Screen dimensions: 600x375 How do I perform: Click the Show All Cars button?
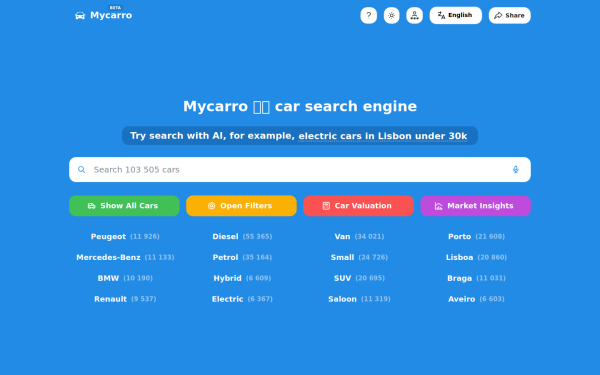(x=124, y=206)
